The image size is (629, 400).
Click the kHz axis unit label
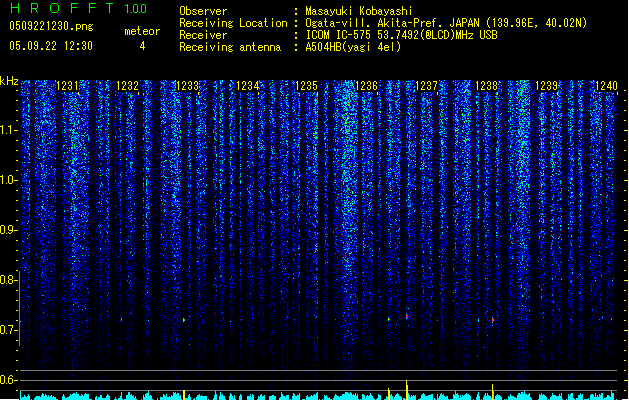tap(9, 81)
